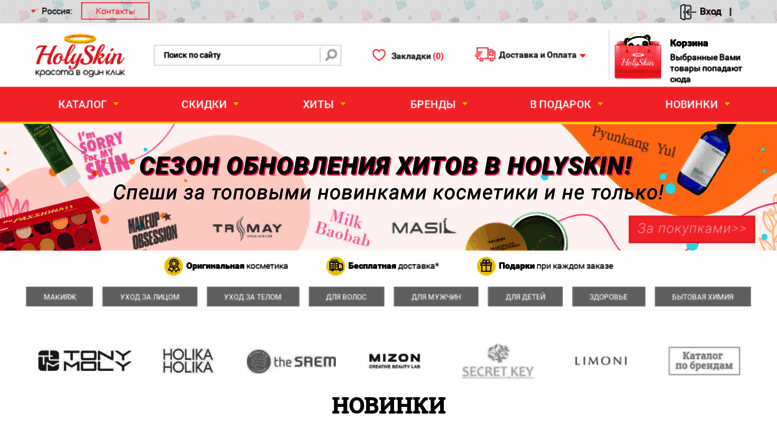This screenshot has height=423, width=777.
Task: Click the gift box icon
Action: [486, 266]
